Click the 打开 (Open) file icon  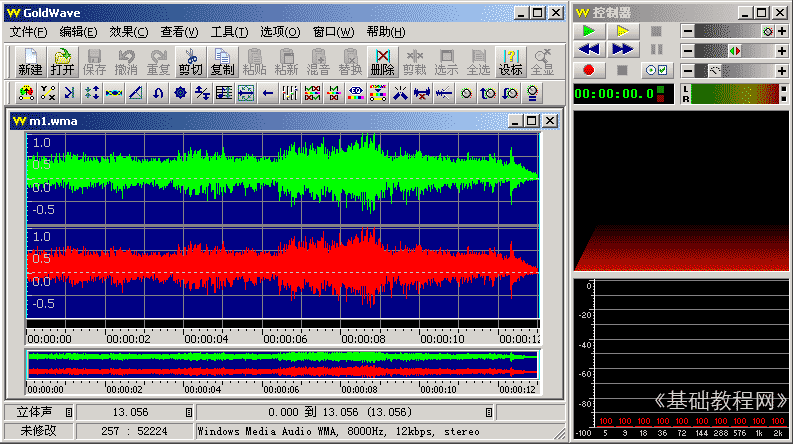pos(62,62)
